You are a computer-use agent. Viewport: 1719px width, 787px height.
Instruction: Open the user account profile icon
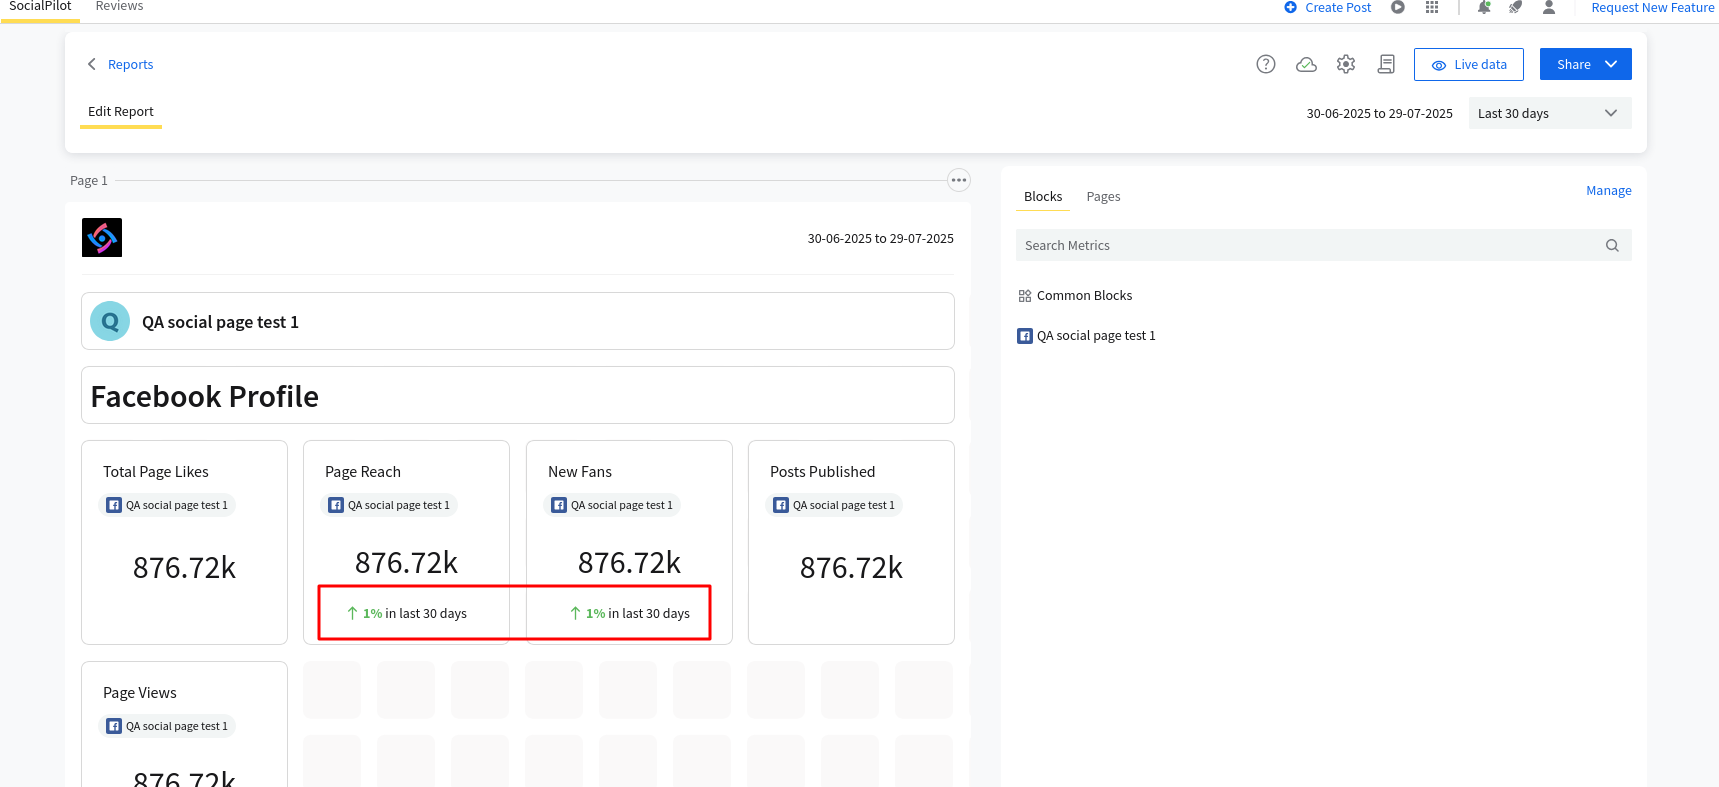click(x=1549, y=7)
